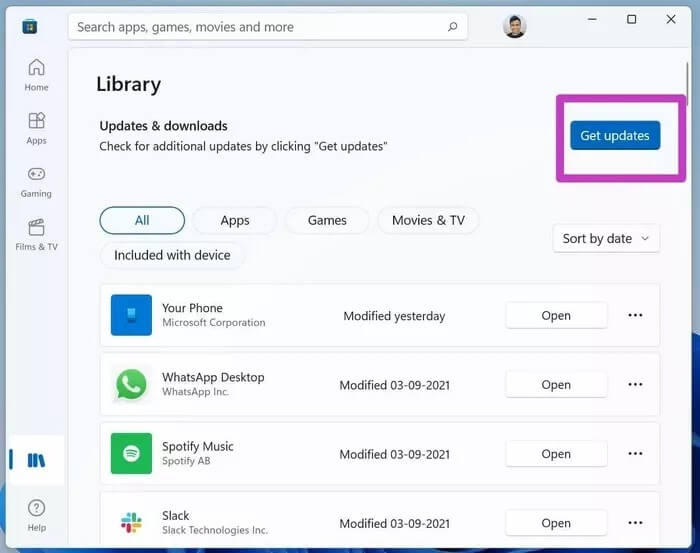Viewport: 700px width, 553px height.
Task: Filter library by Movies & TV
Action: [428, 220]
